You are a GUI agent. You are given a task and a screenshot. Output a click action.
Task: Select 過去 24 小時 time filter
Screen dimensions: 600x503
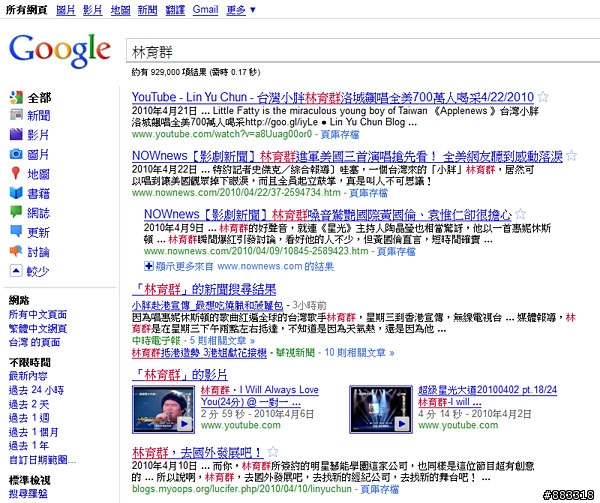[x=36, y=390]
